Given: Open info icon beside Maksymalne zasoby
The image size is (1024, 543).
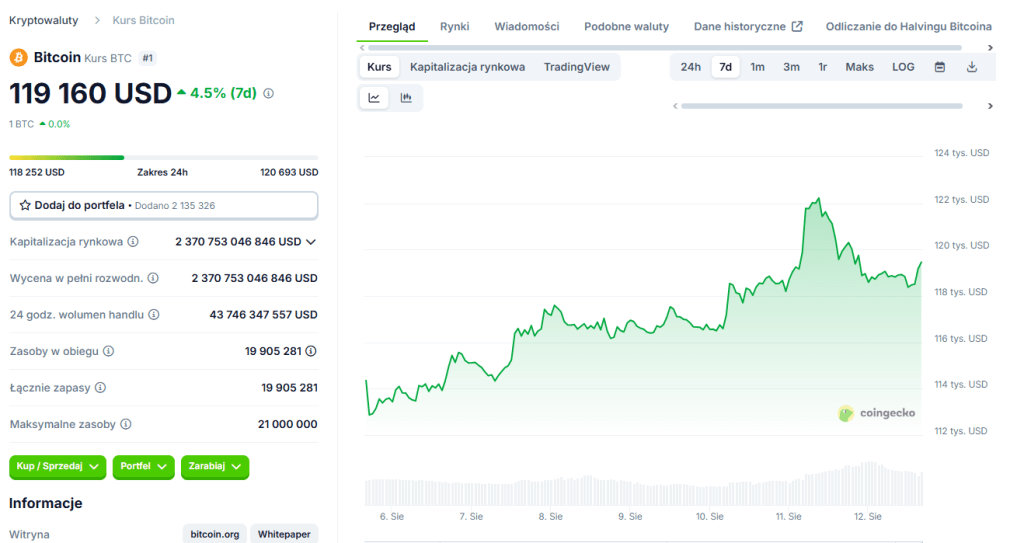Looking at the screenshot, I should [125, 425].
